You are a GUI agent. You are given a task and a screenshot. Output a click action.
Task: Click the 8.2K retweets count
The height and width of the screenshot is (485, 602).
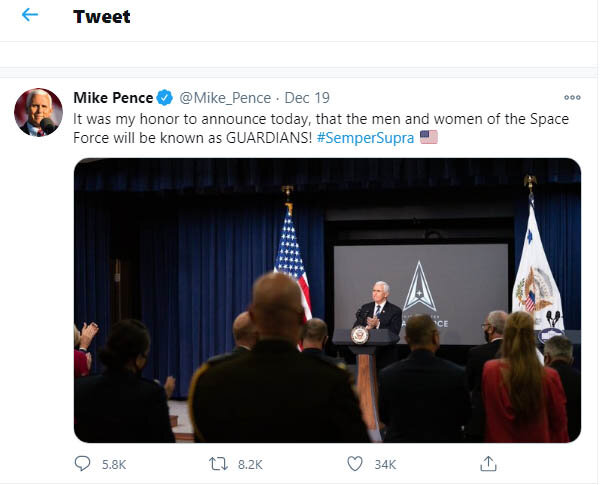pos(250,465)
